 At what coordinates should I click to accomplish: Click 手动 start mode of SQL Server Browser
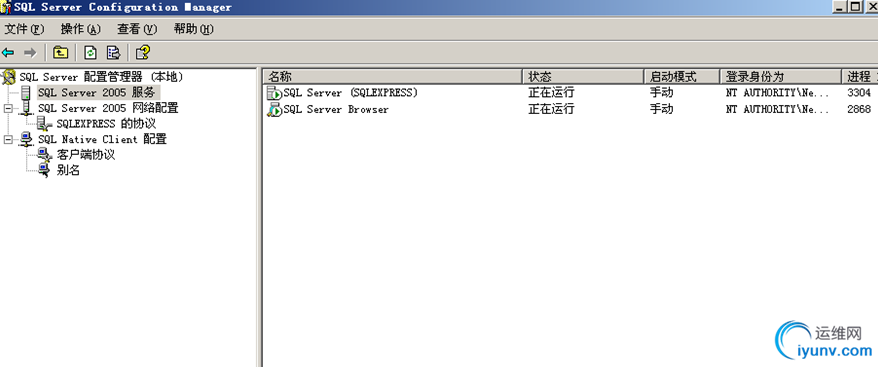point(661,109)
